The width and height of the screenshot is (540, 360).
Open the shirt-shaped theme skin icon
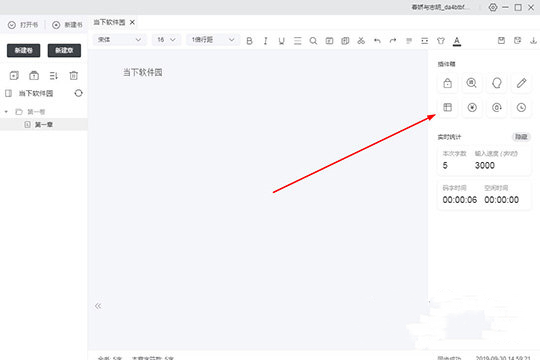pyautogui.click(x=440, y=41)
